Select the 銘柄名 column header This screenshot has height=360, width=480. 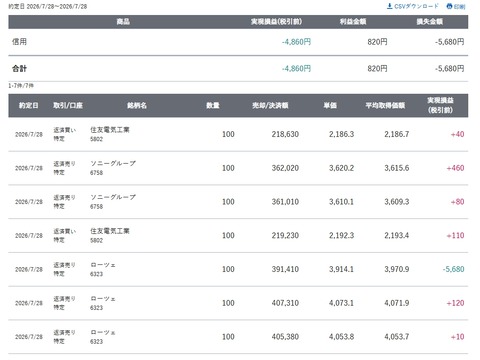click(x=137, y=105)
